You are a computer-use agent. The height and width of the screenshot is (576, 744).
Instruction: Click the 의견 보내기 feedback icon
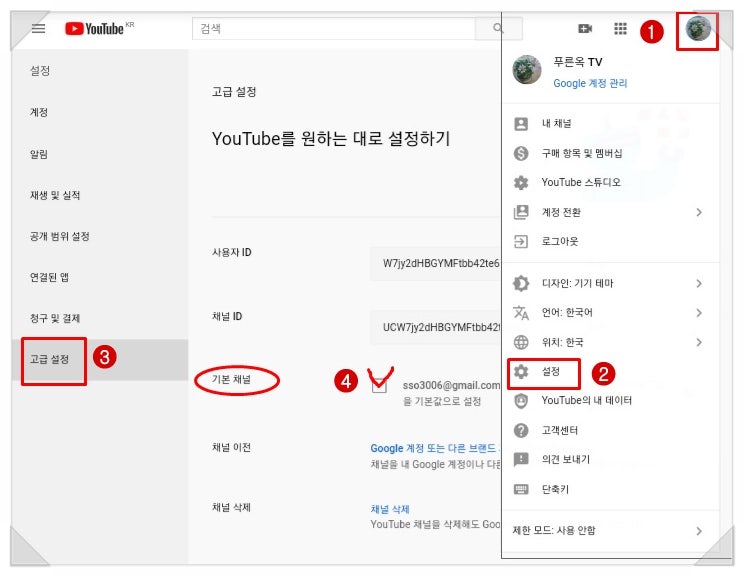pyautogui.click(x=521, y=459)
